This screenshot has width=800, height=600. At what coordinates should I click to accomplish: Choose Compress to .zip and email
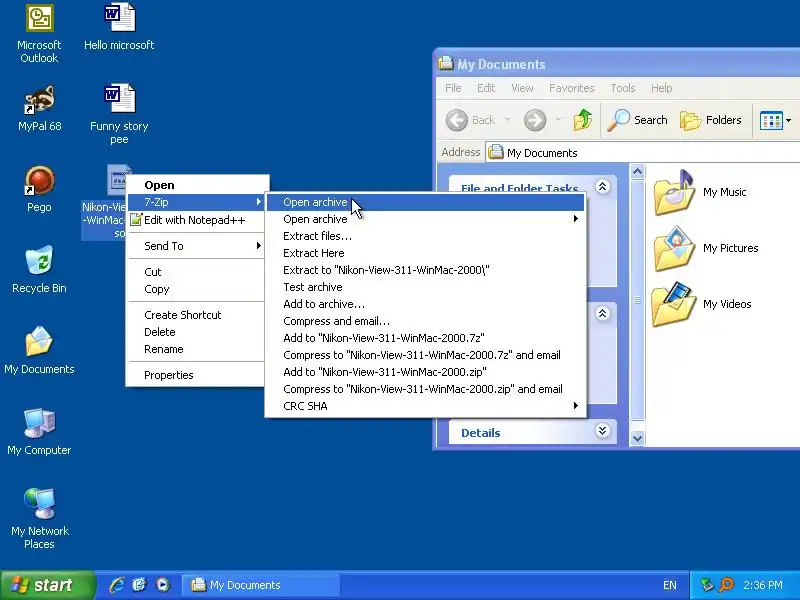[x=426, y=389]
